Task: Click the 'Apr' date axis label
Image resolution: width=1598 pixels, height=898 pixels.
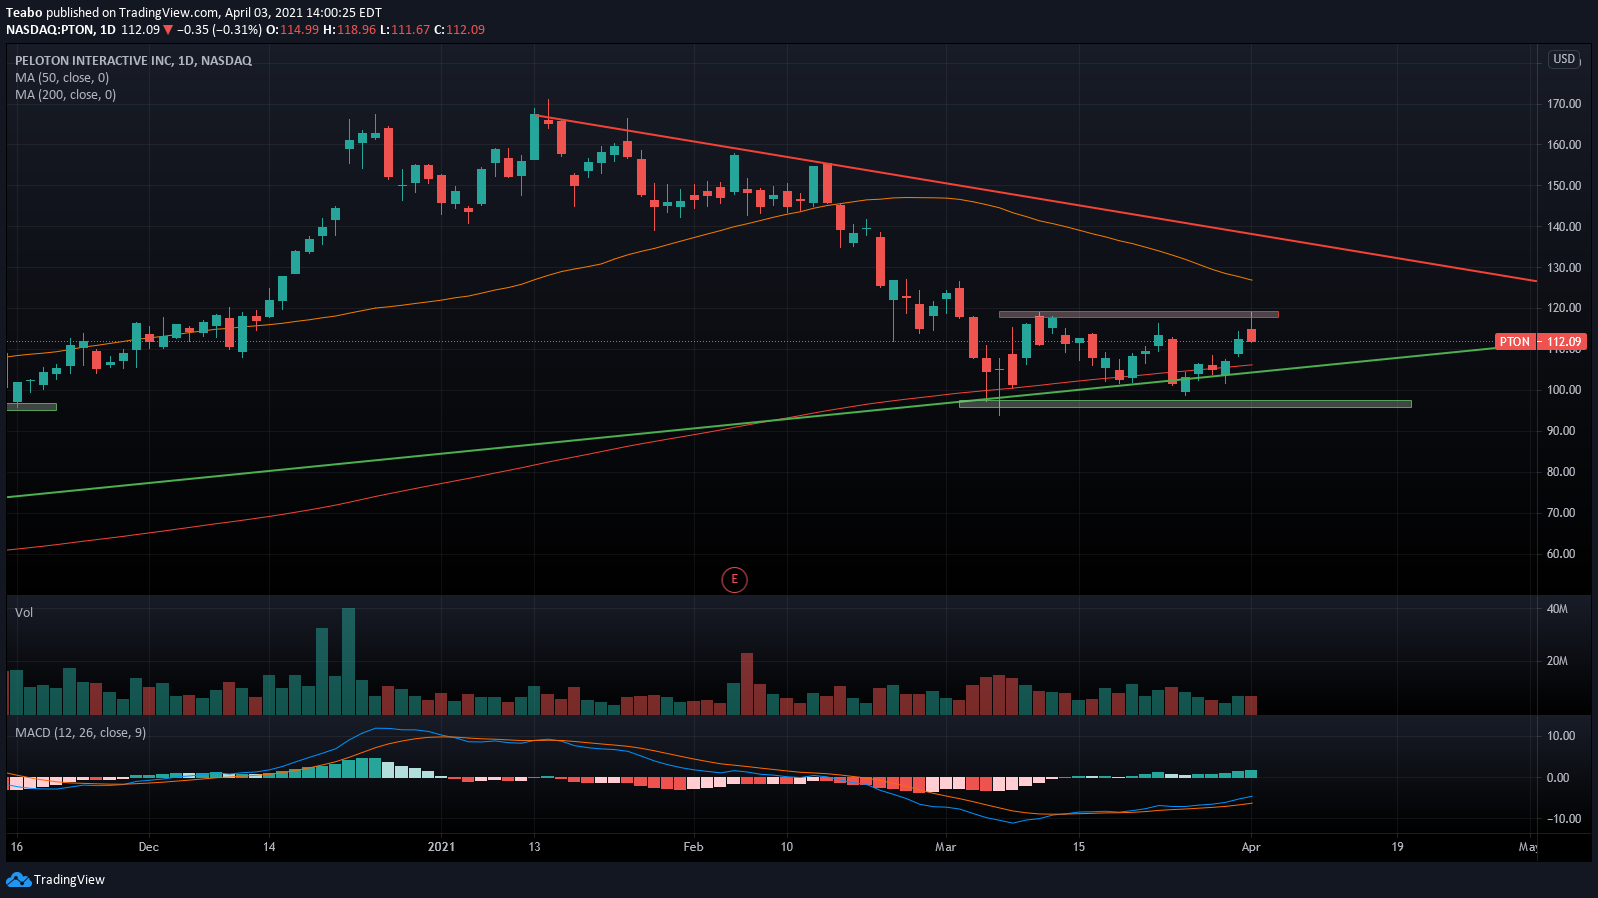Action: 1251,847
